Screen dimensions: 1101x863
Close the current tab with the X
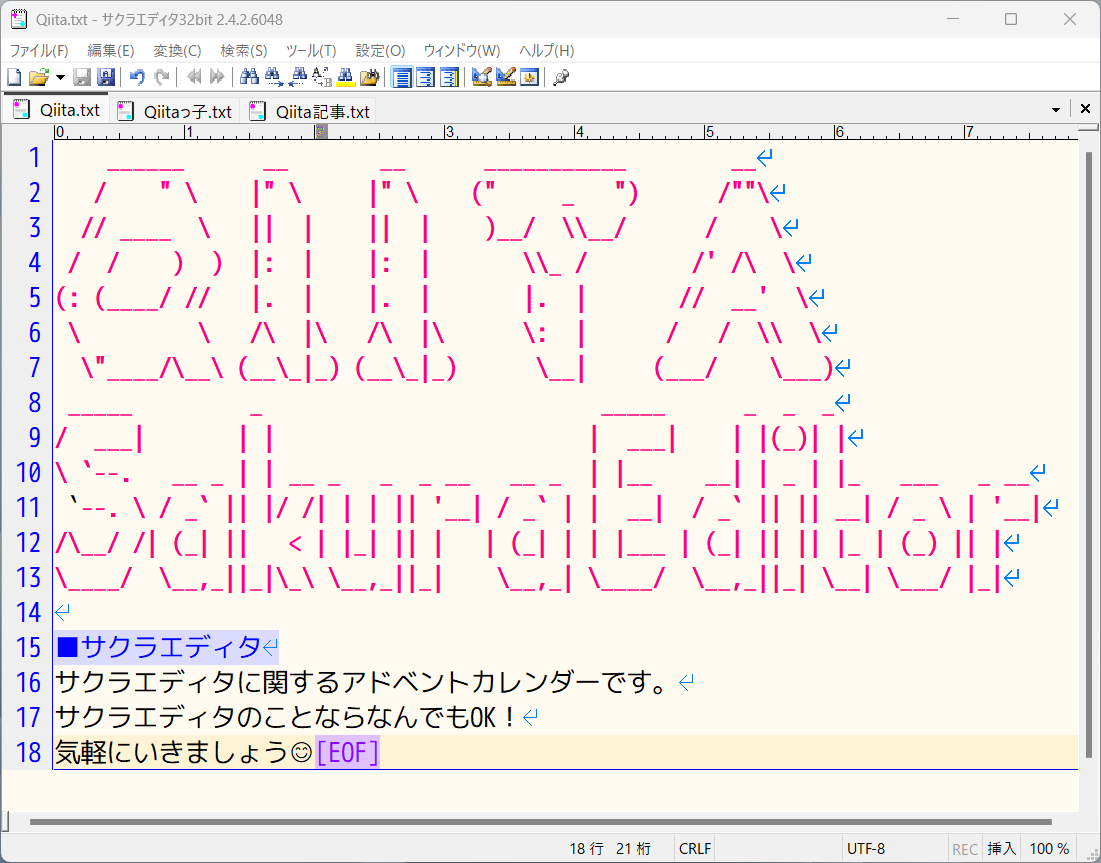pos(1085,109)
